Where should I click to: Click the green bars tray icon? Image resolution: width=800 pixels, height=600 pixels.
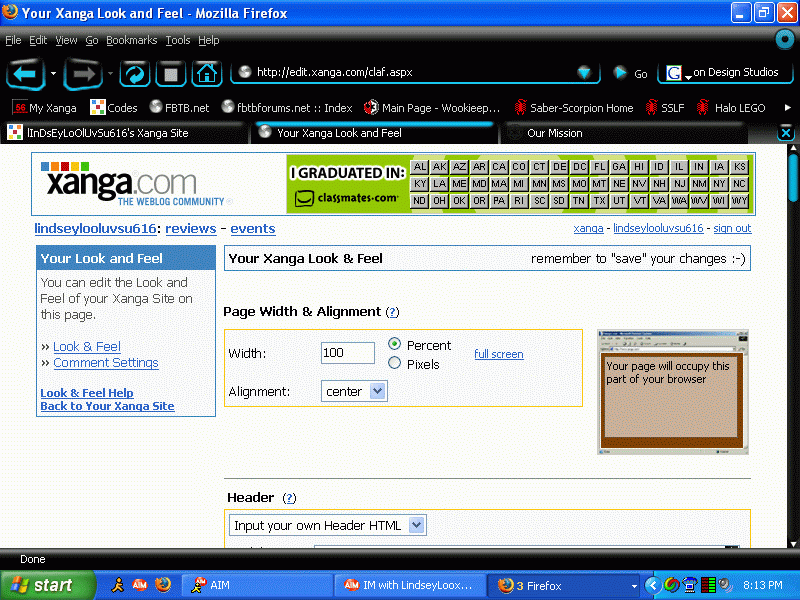pos(708,585)
